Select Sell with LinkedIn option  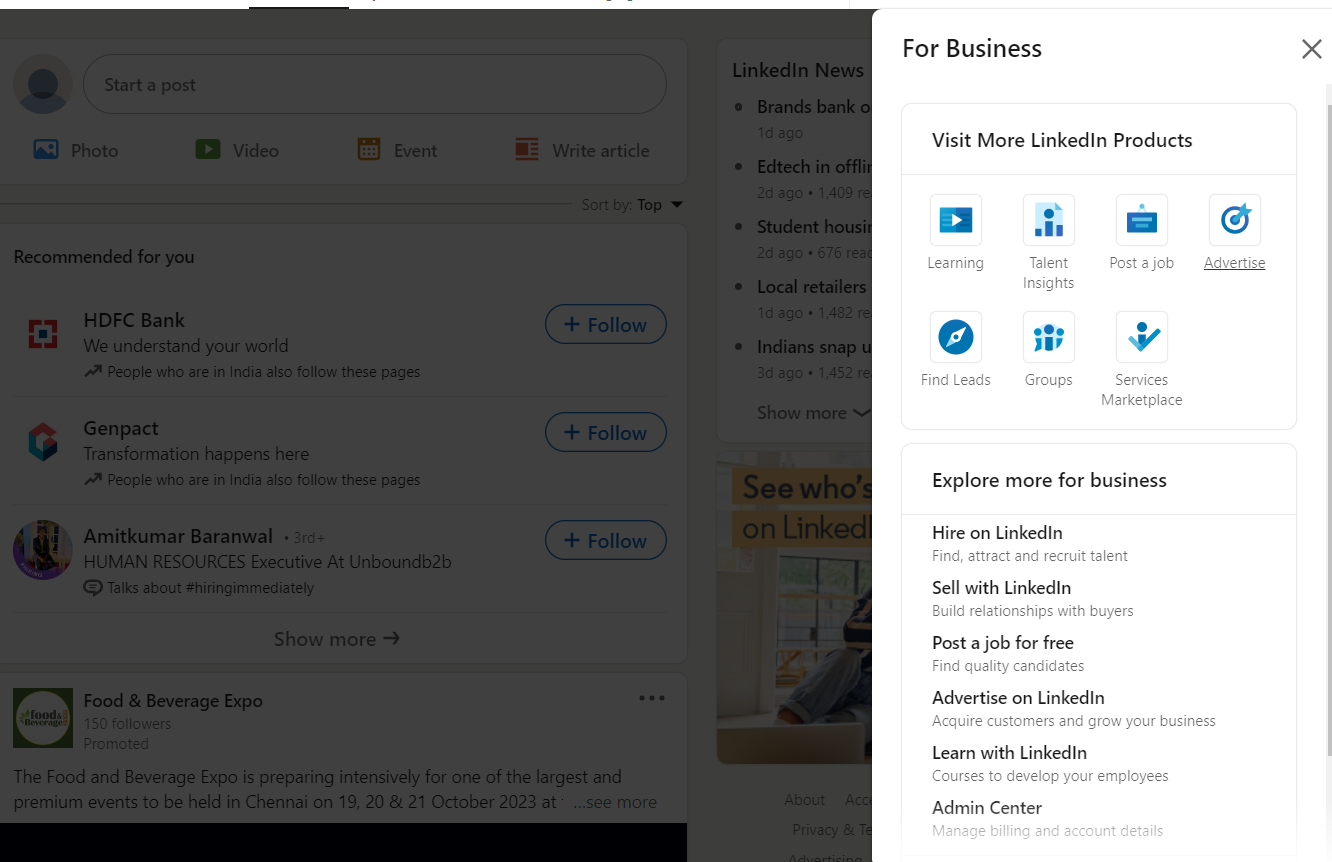1001,588
